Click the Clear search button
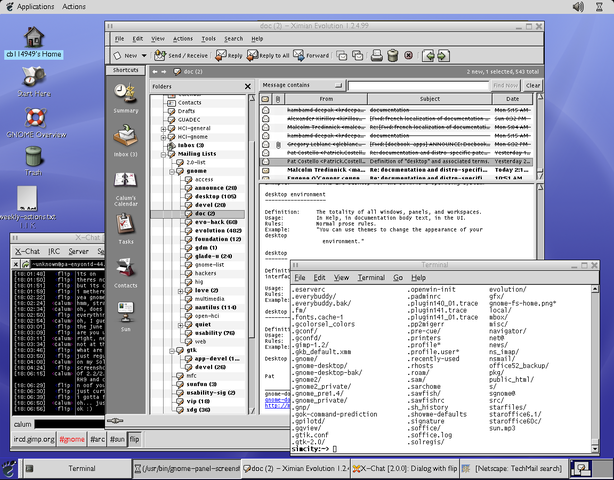This screenshot has width=614, height=480. [533, 85]
